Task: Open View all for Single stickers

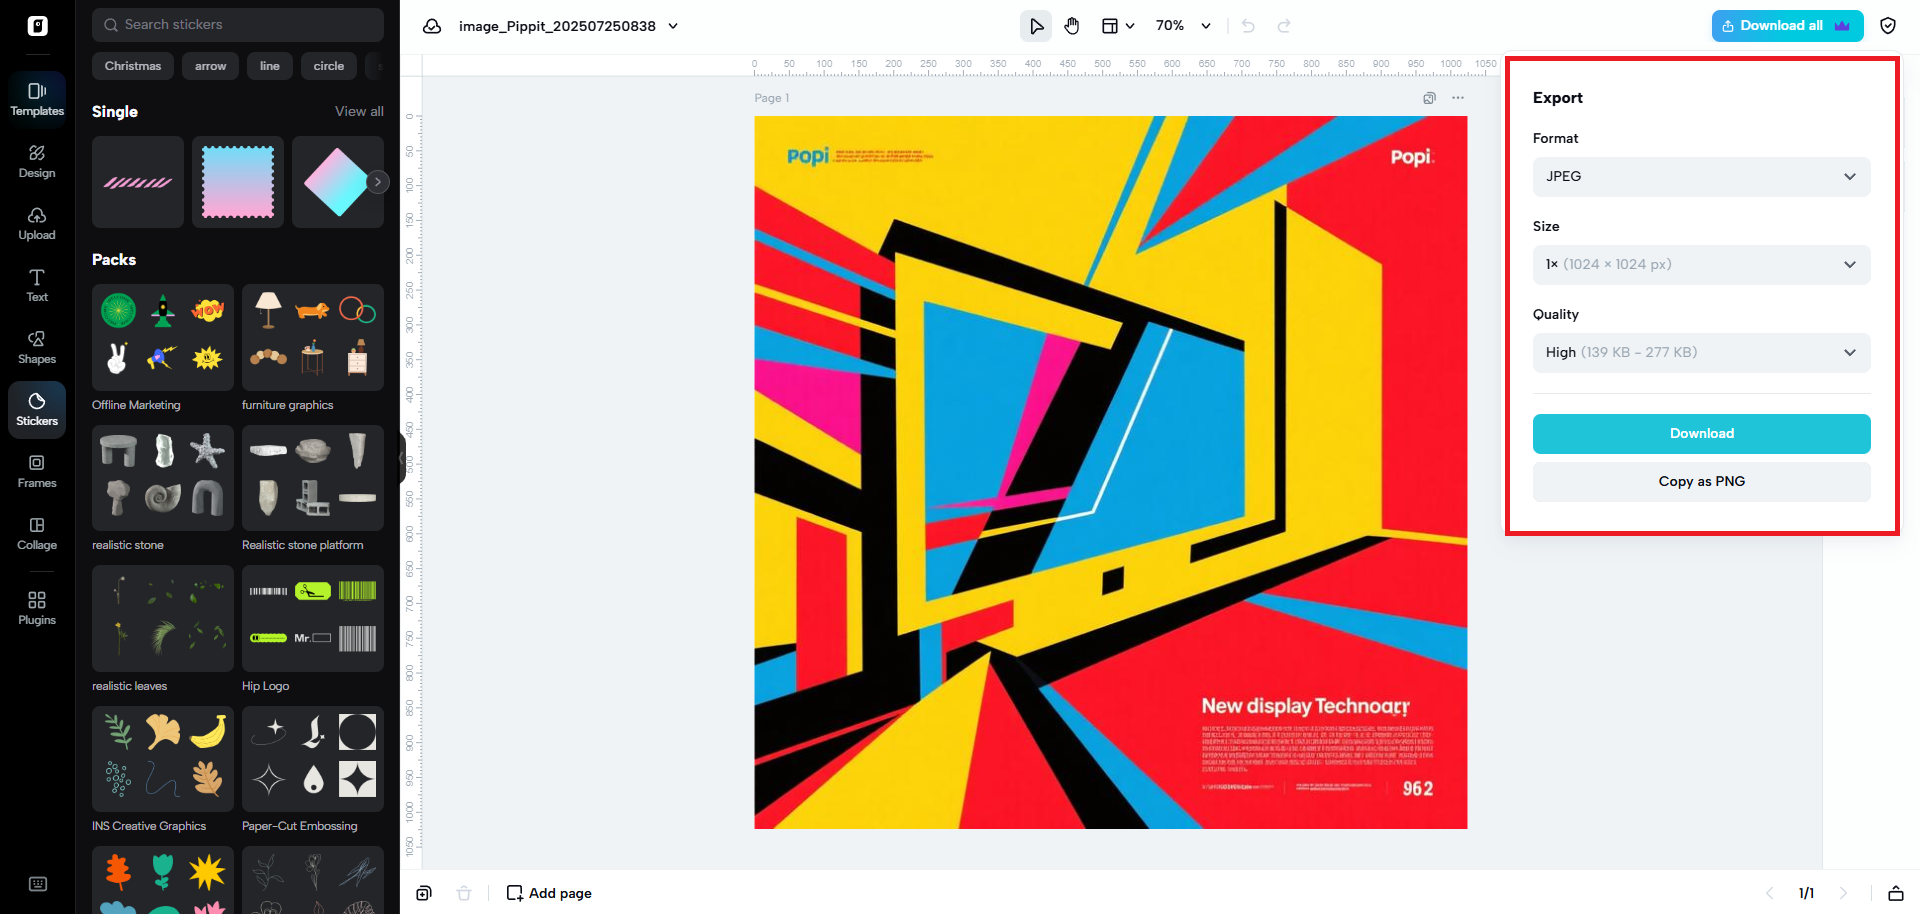Action: [358, 111]
